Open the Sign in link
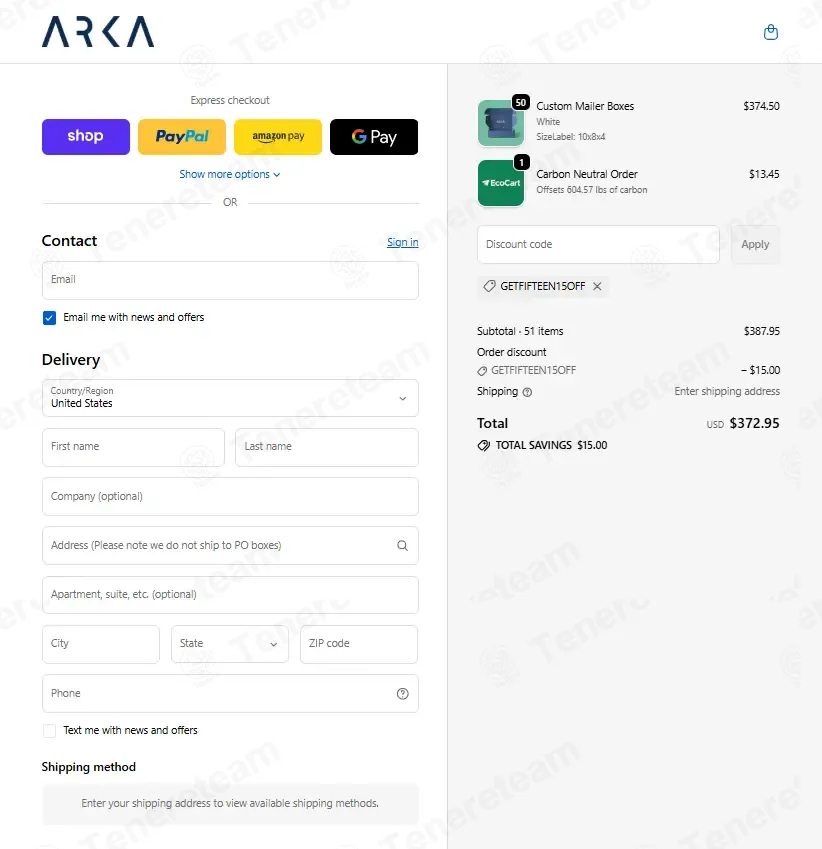Image resolution: width=822 pixels, height=849 pixels. point(402,242)
